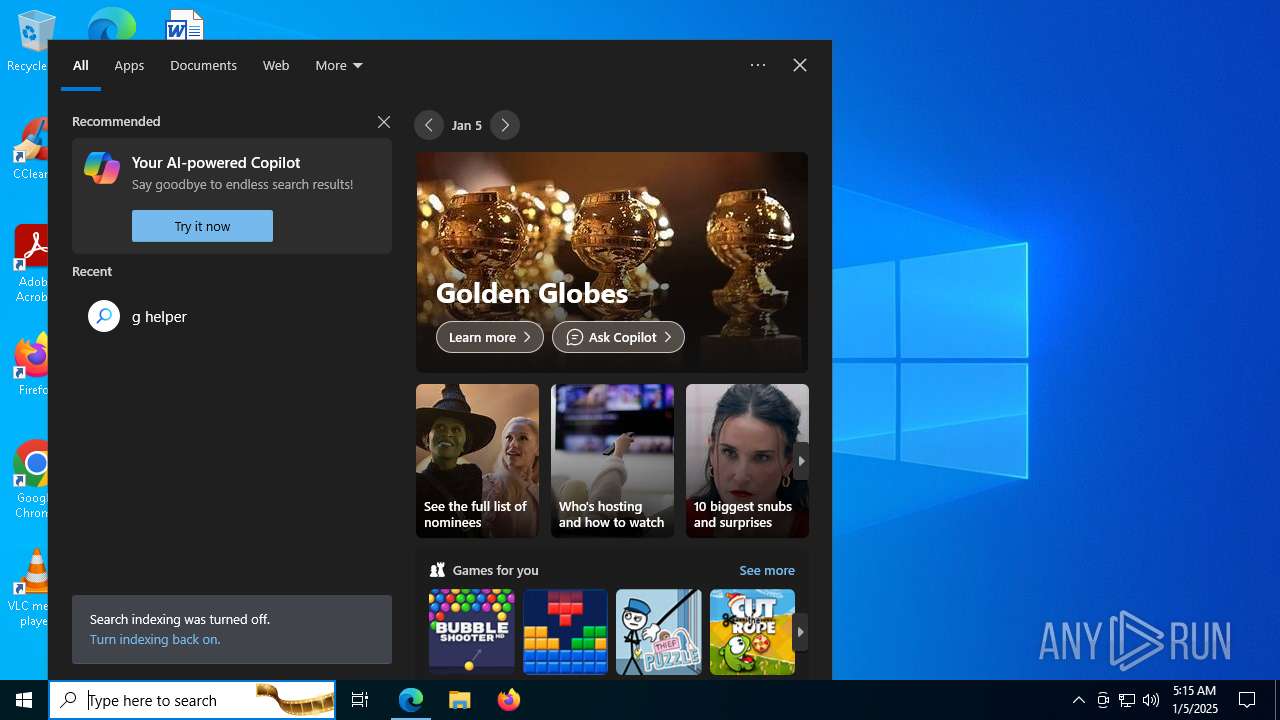
Task: Switch to the Documents search tab
Action: 203,65
